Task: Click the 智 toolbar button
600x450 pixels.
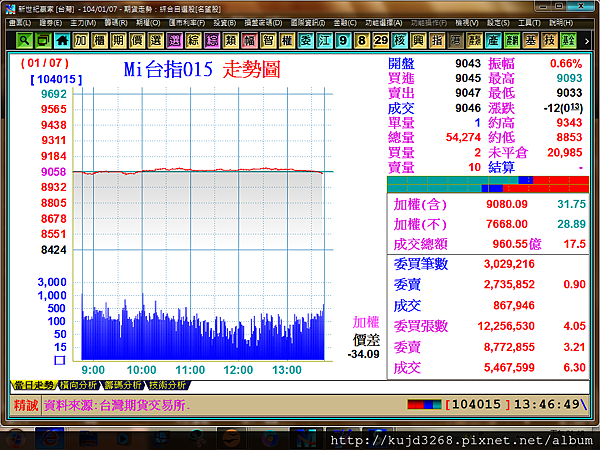Action: pos(268,40)
